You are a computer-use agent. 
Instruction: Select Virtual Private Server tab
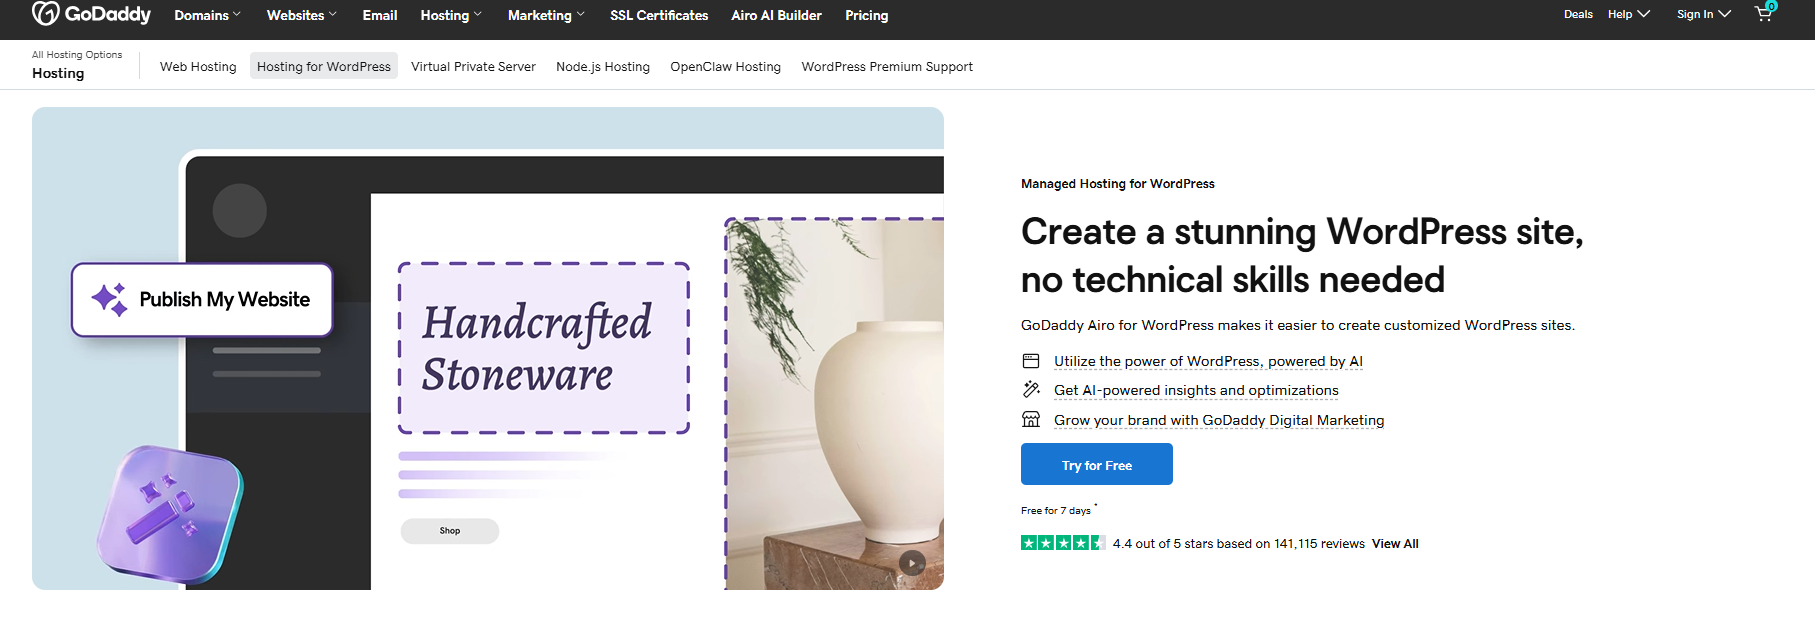pyautogui.click(x=473, y=66)
